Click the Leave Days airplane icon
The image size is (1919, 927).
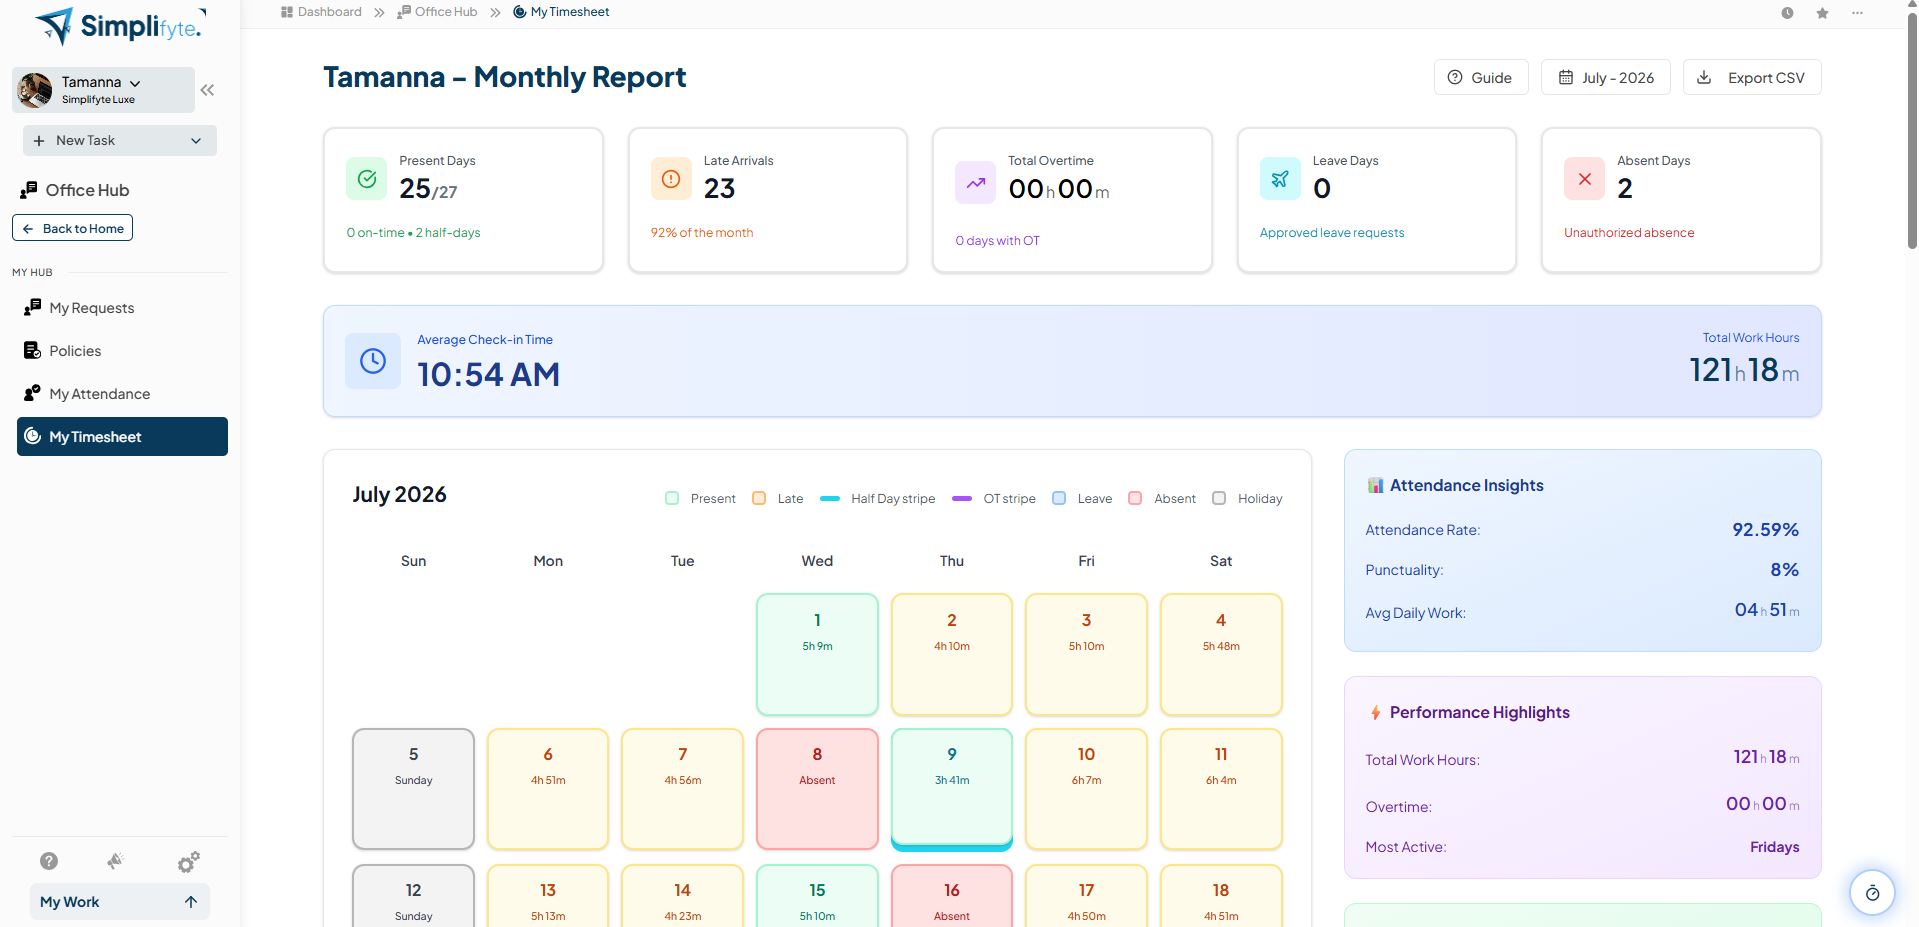1280,179
